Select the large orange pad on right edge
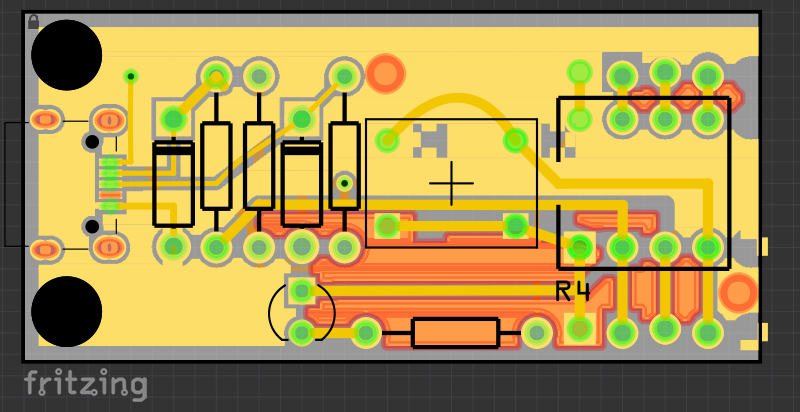This screenshot has width=800, height=412. pos(738,293)
